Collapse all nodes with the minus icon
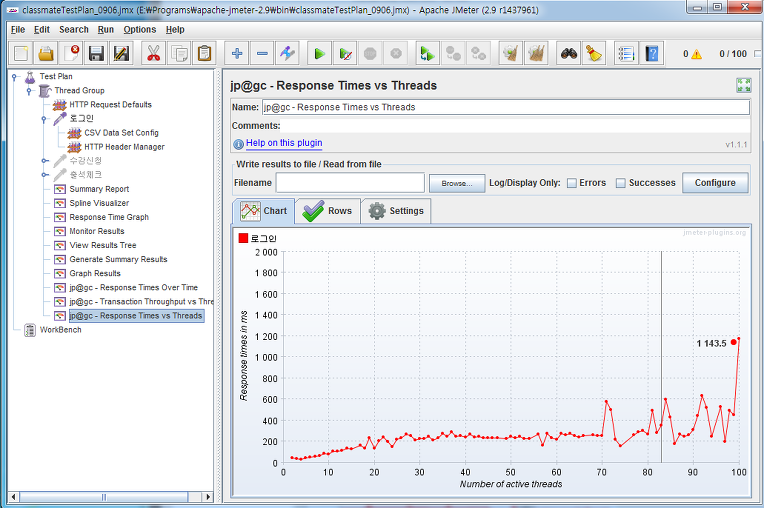764x508 pixels. (262, 53)
